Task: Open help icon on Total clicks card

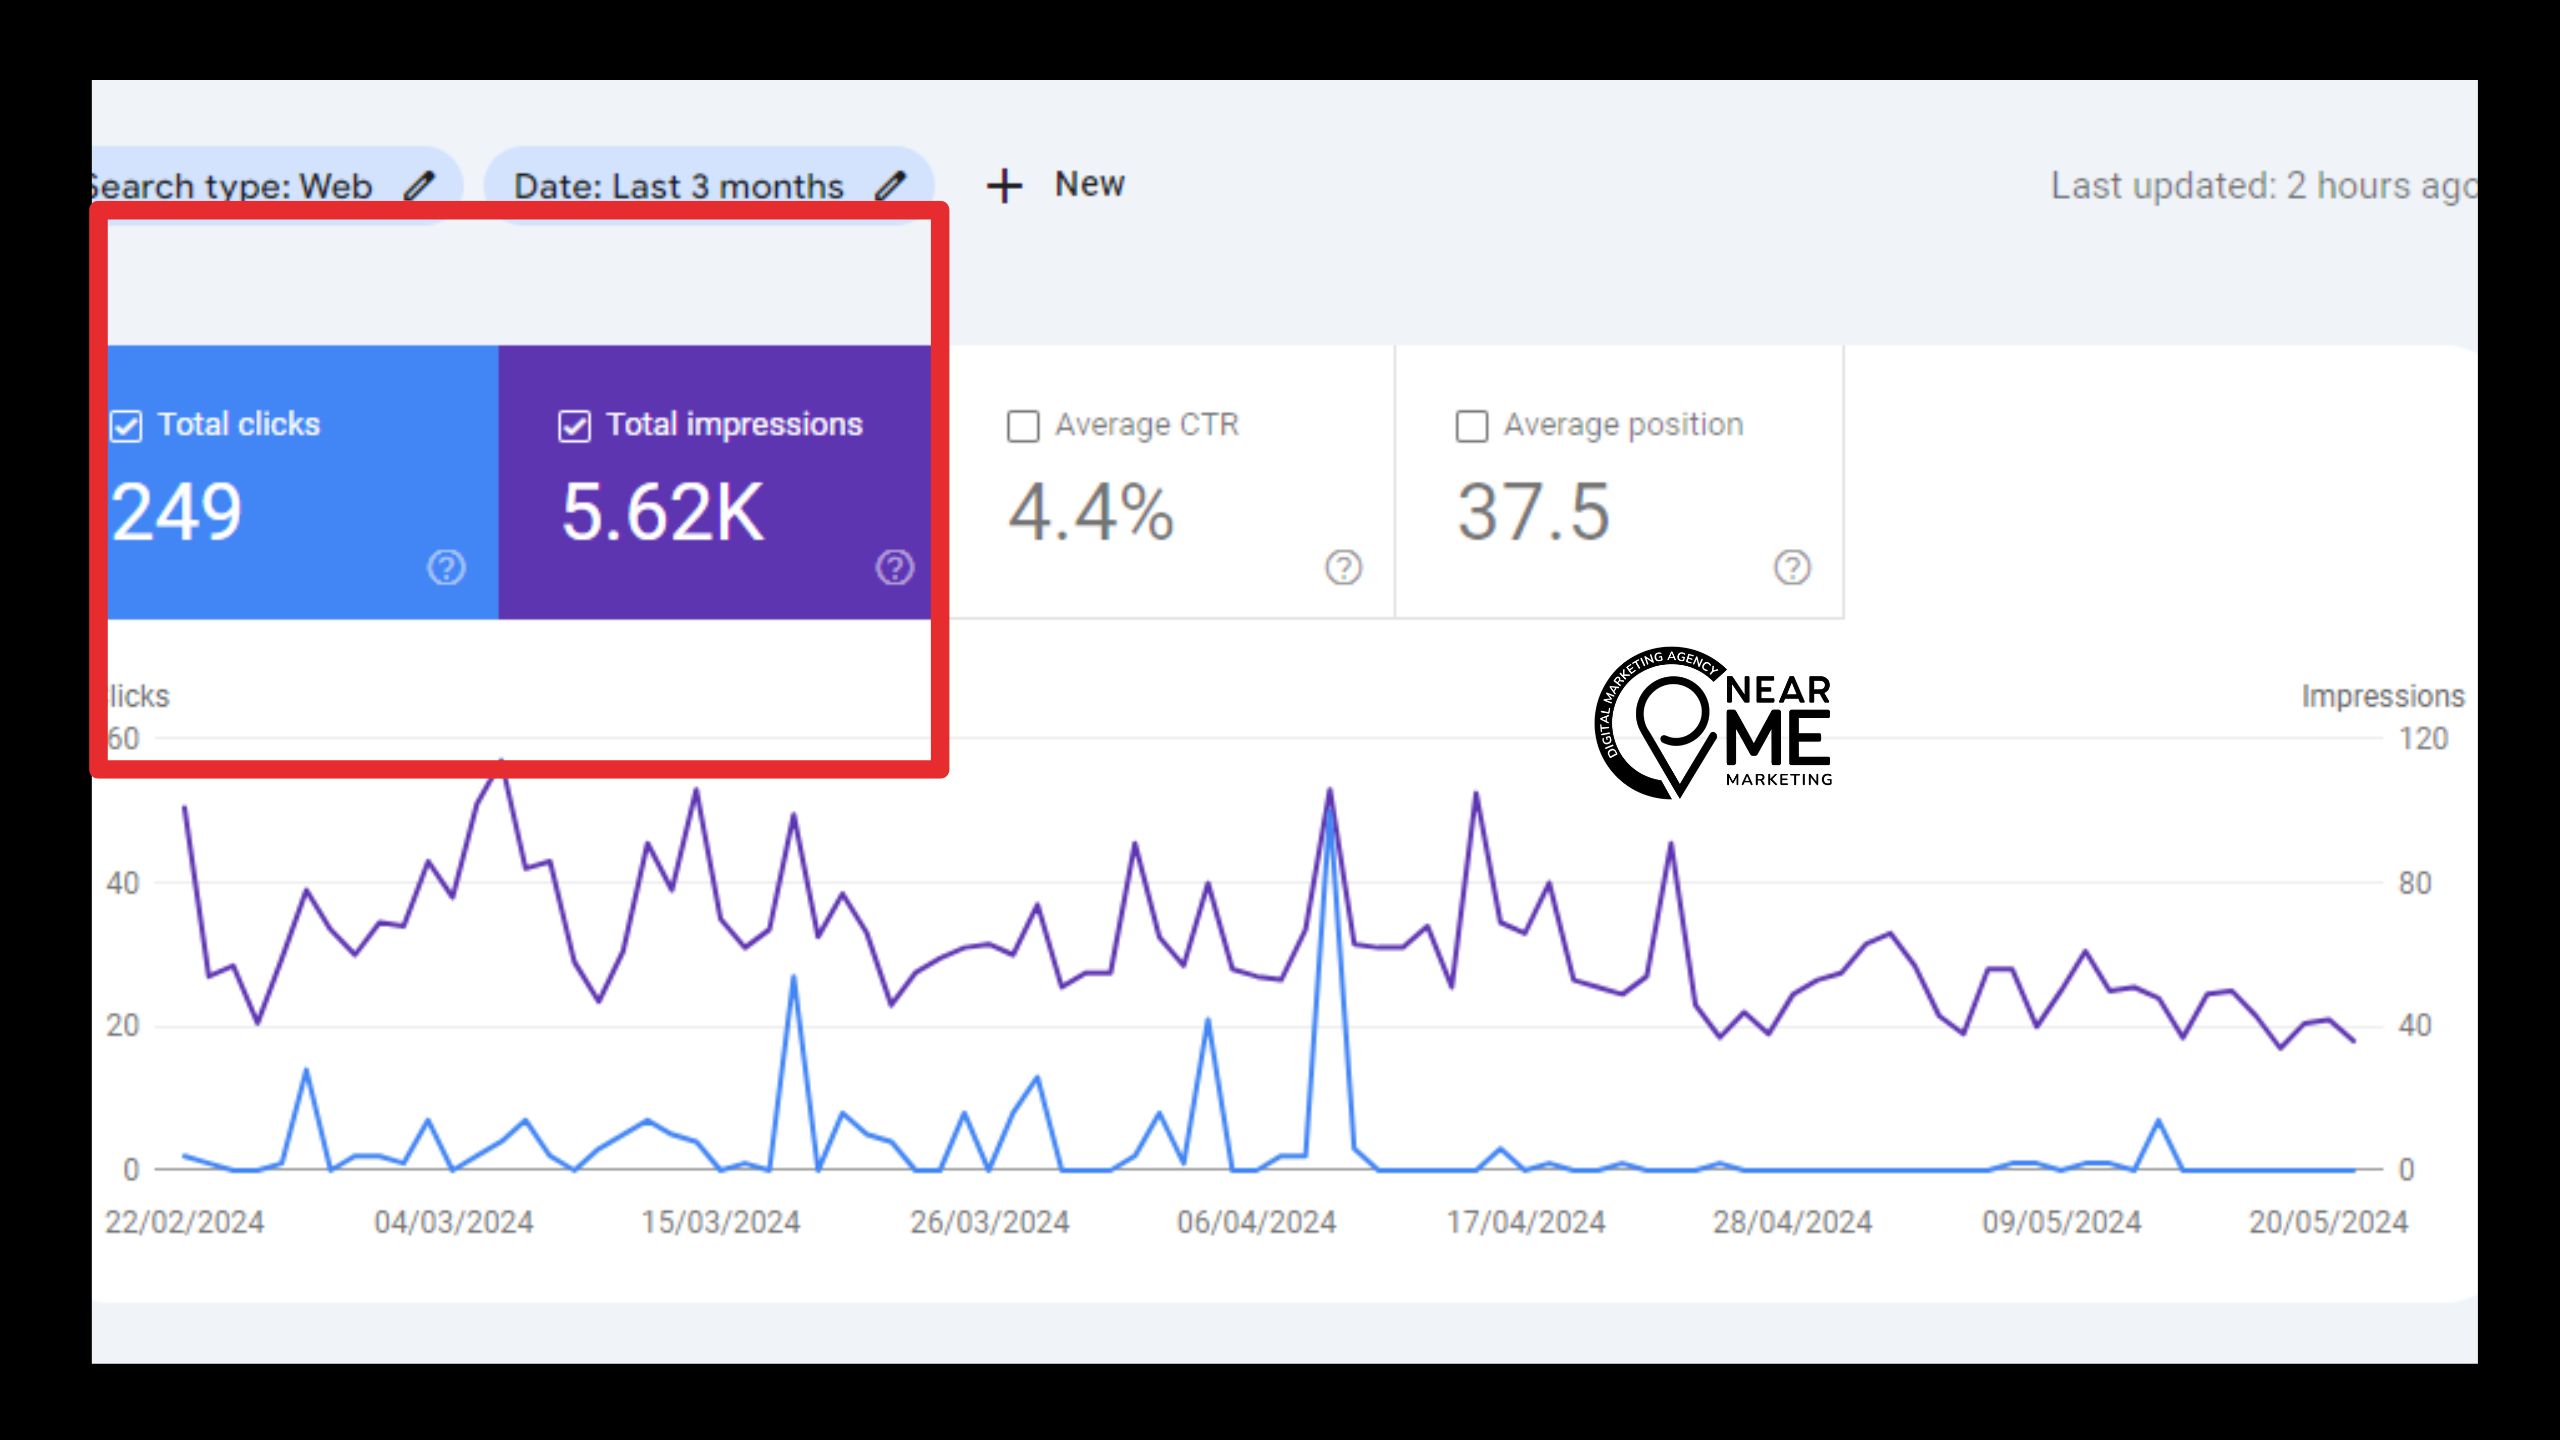Action: click(446, 567)
